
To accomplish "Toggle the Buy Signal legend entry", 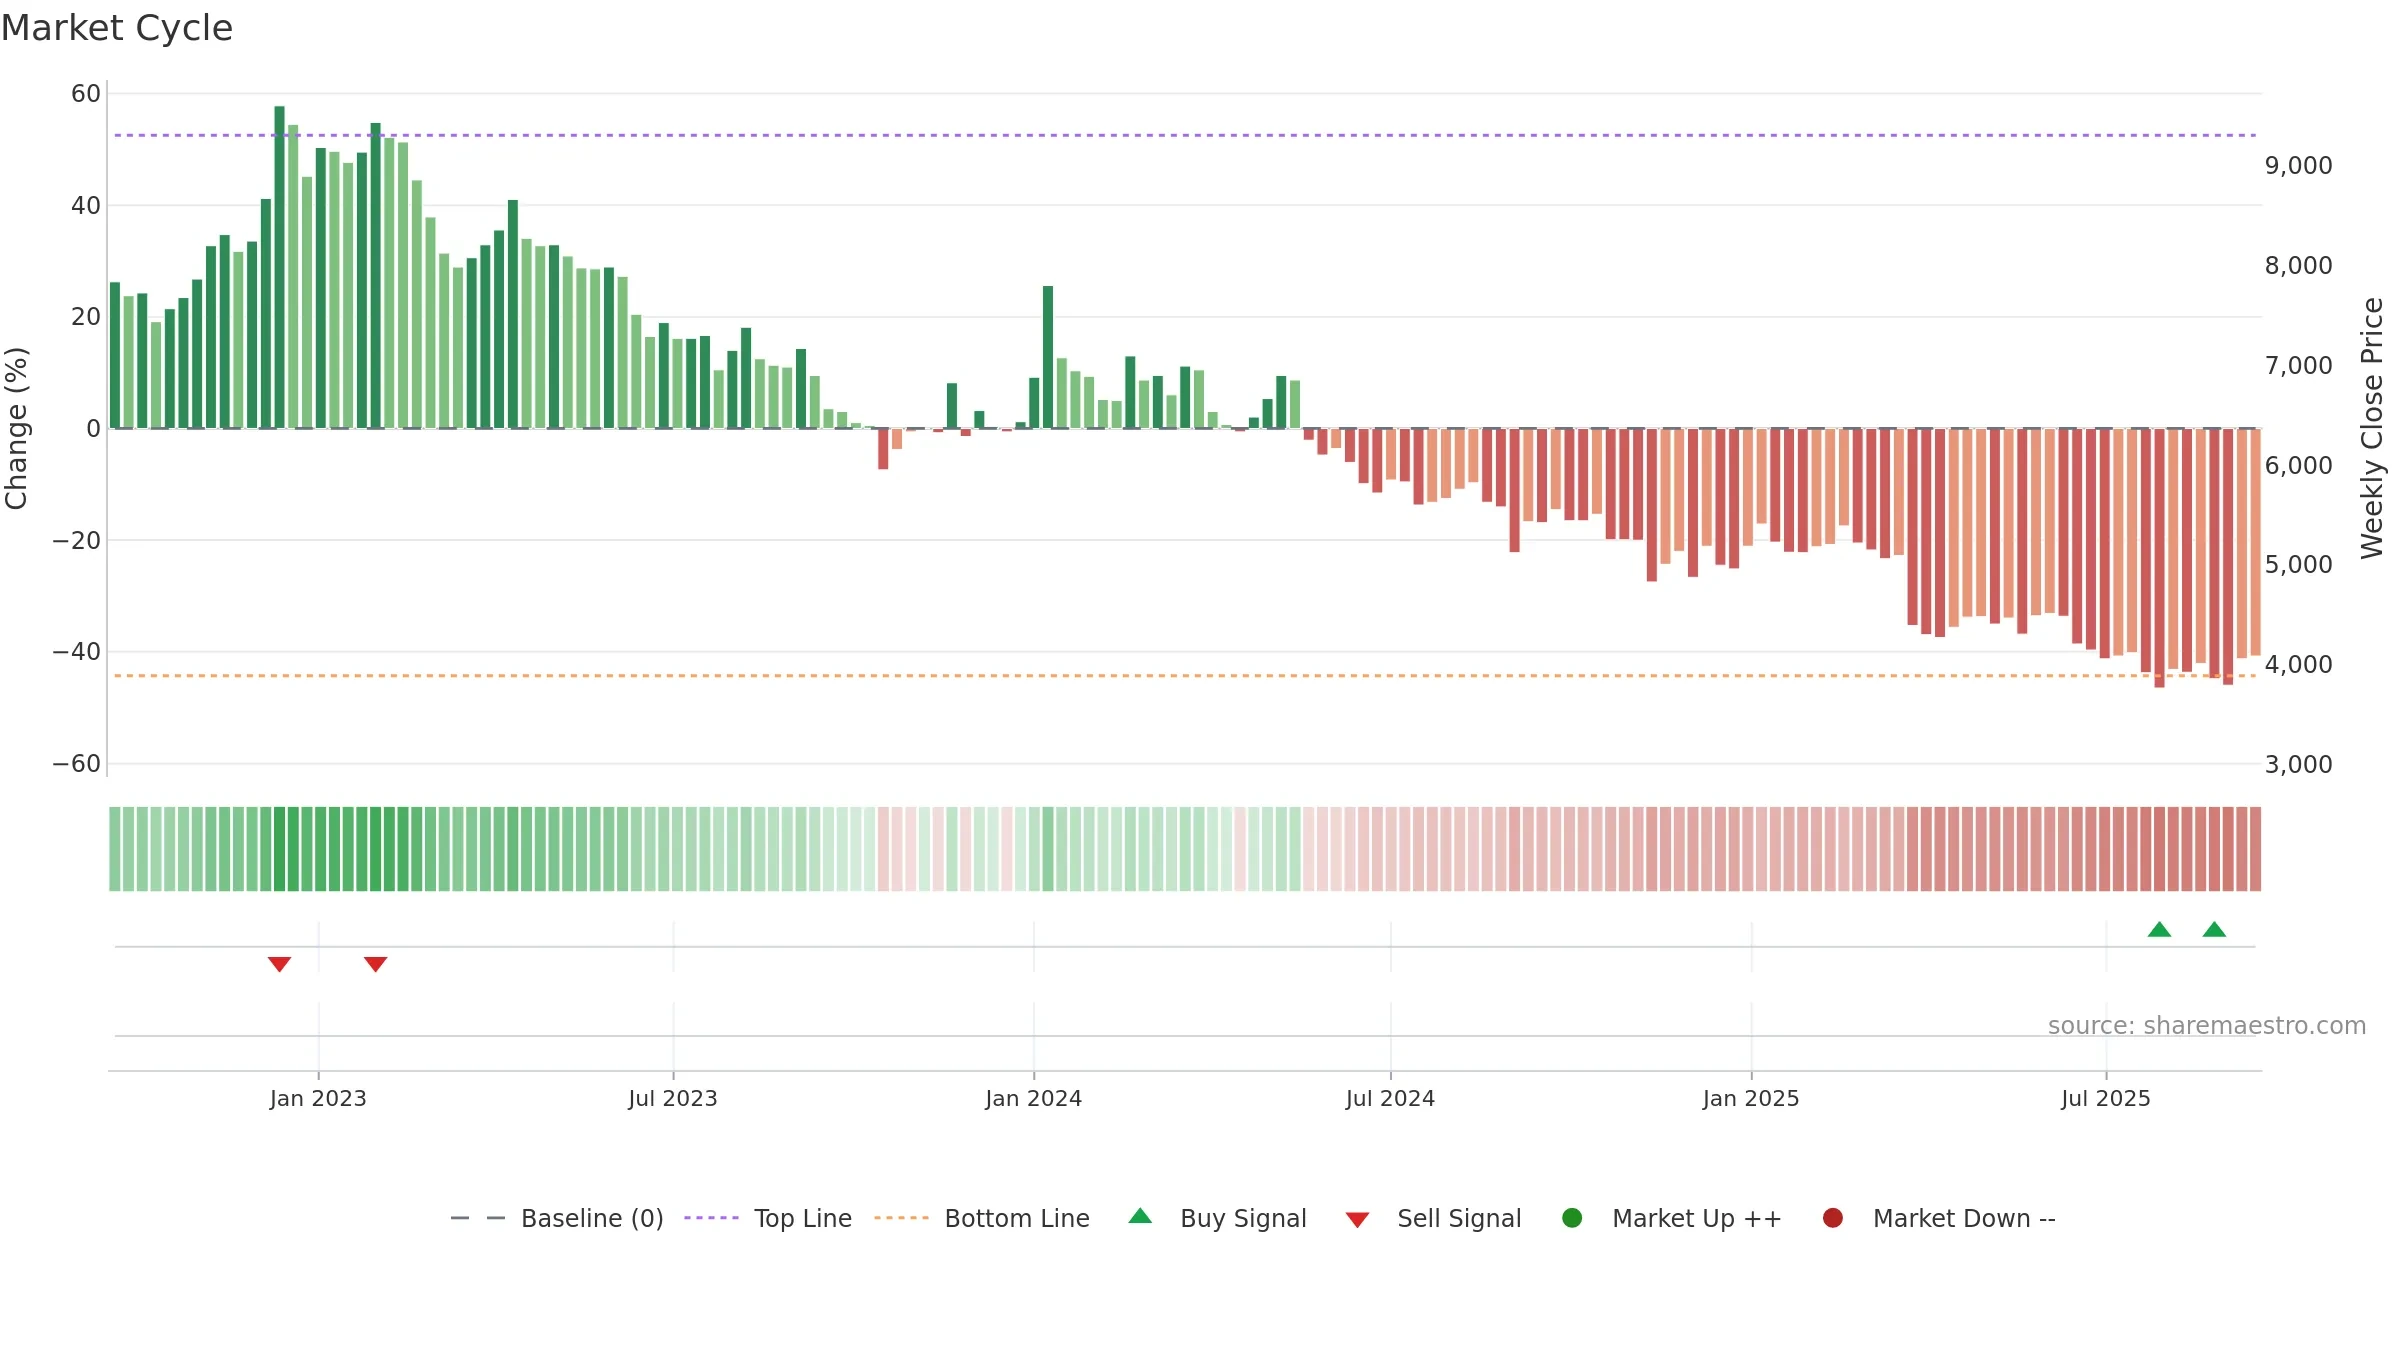I will point(1217,1218).
